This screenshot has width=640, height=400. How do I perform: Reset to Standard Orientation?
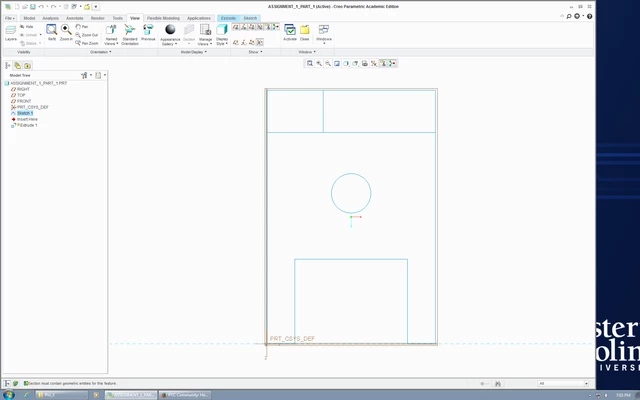pos(130,34)
